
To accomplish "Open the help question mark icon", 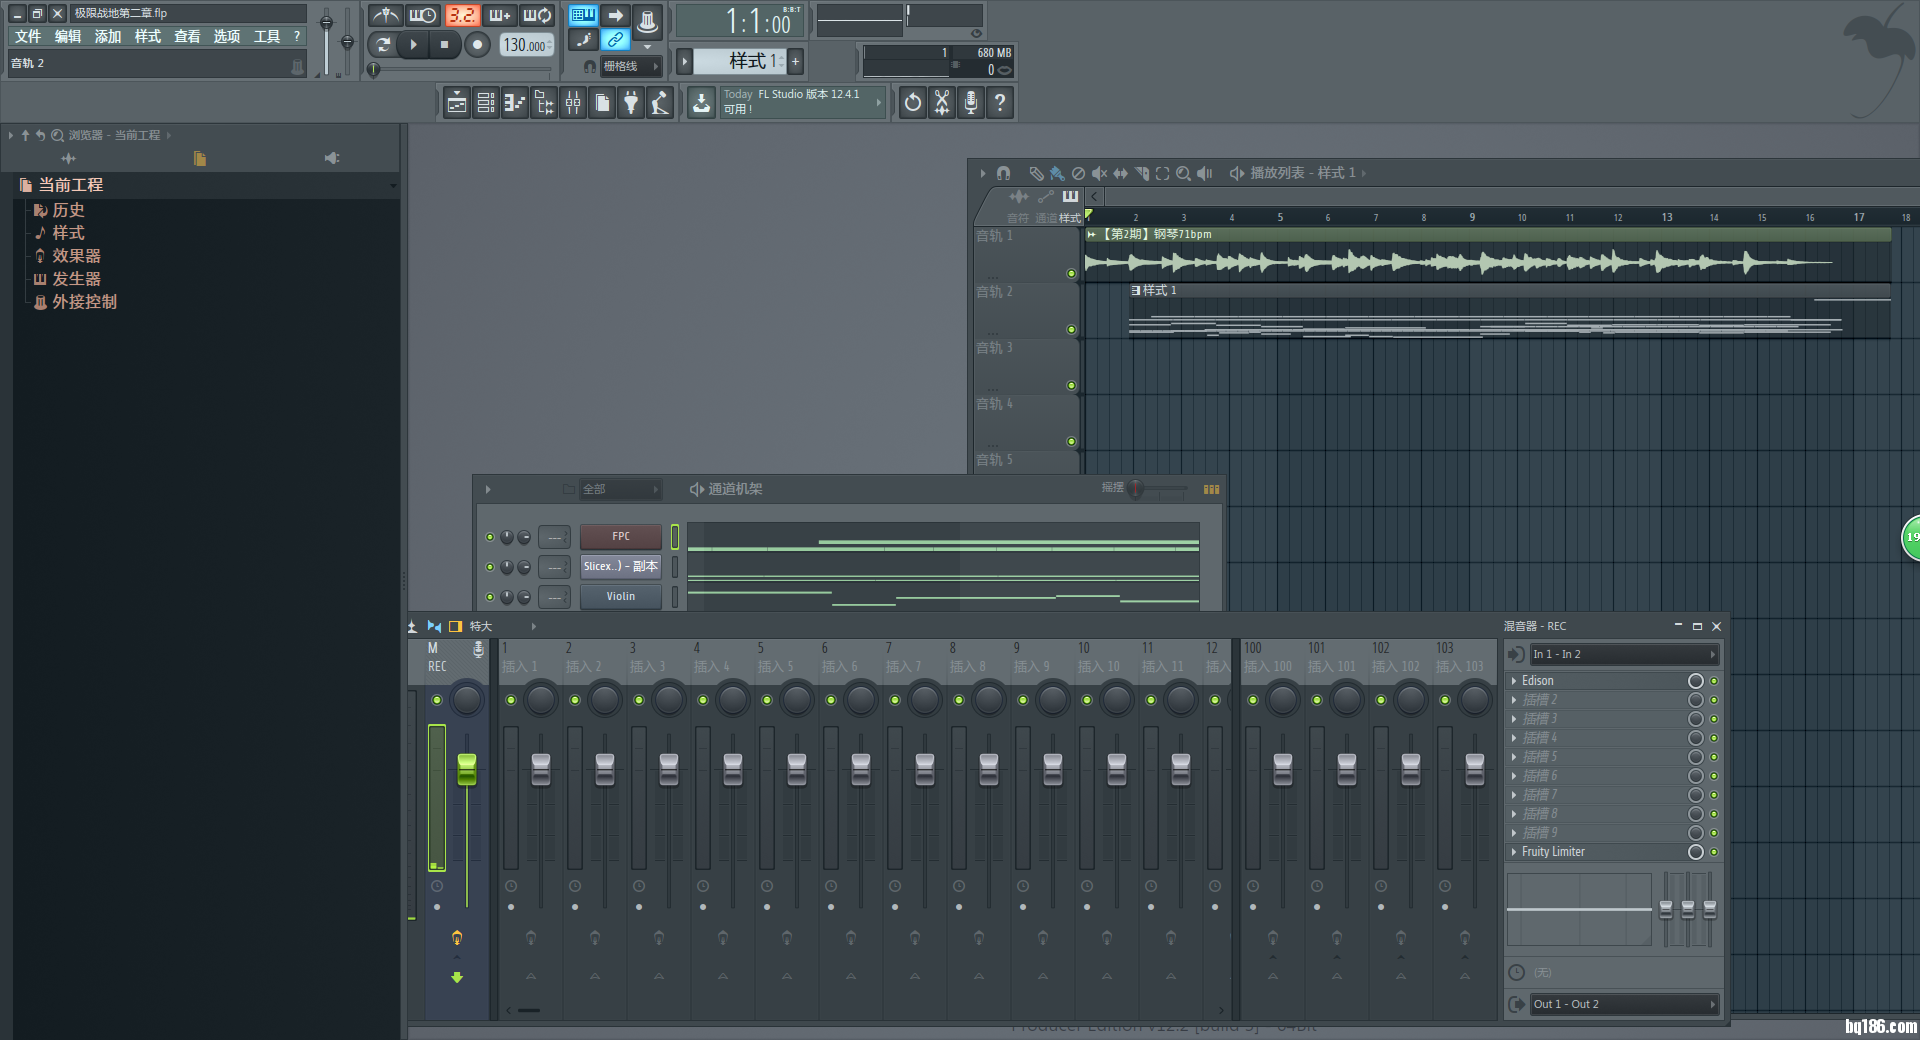I will click(999, 103).
